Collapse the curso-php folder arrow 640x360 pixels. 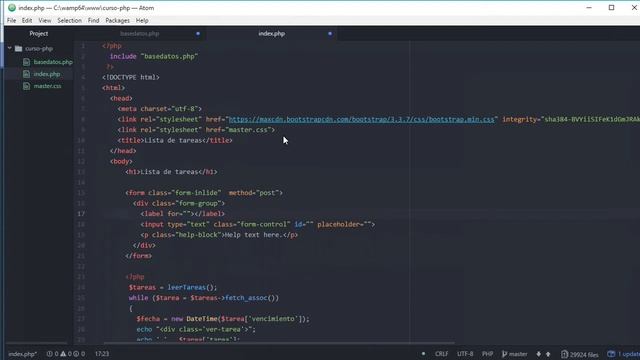[10, 48]
